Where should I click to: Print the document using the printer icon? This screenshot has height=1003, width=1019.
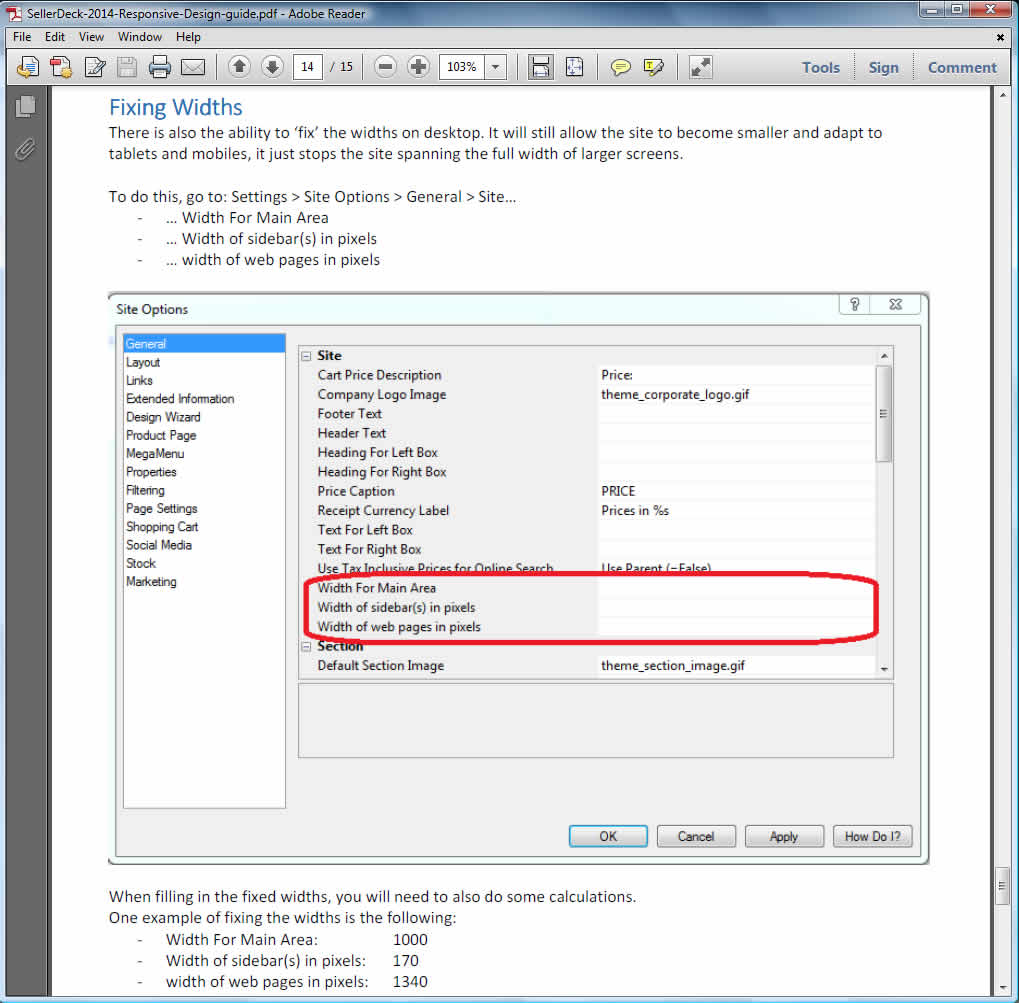(160, 67)
